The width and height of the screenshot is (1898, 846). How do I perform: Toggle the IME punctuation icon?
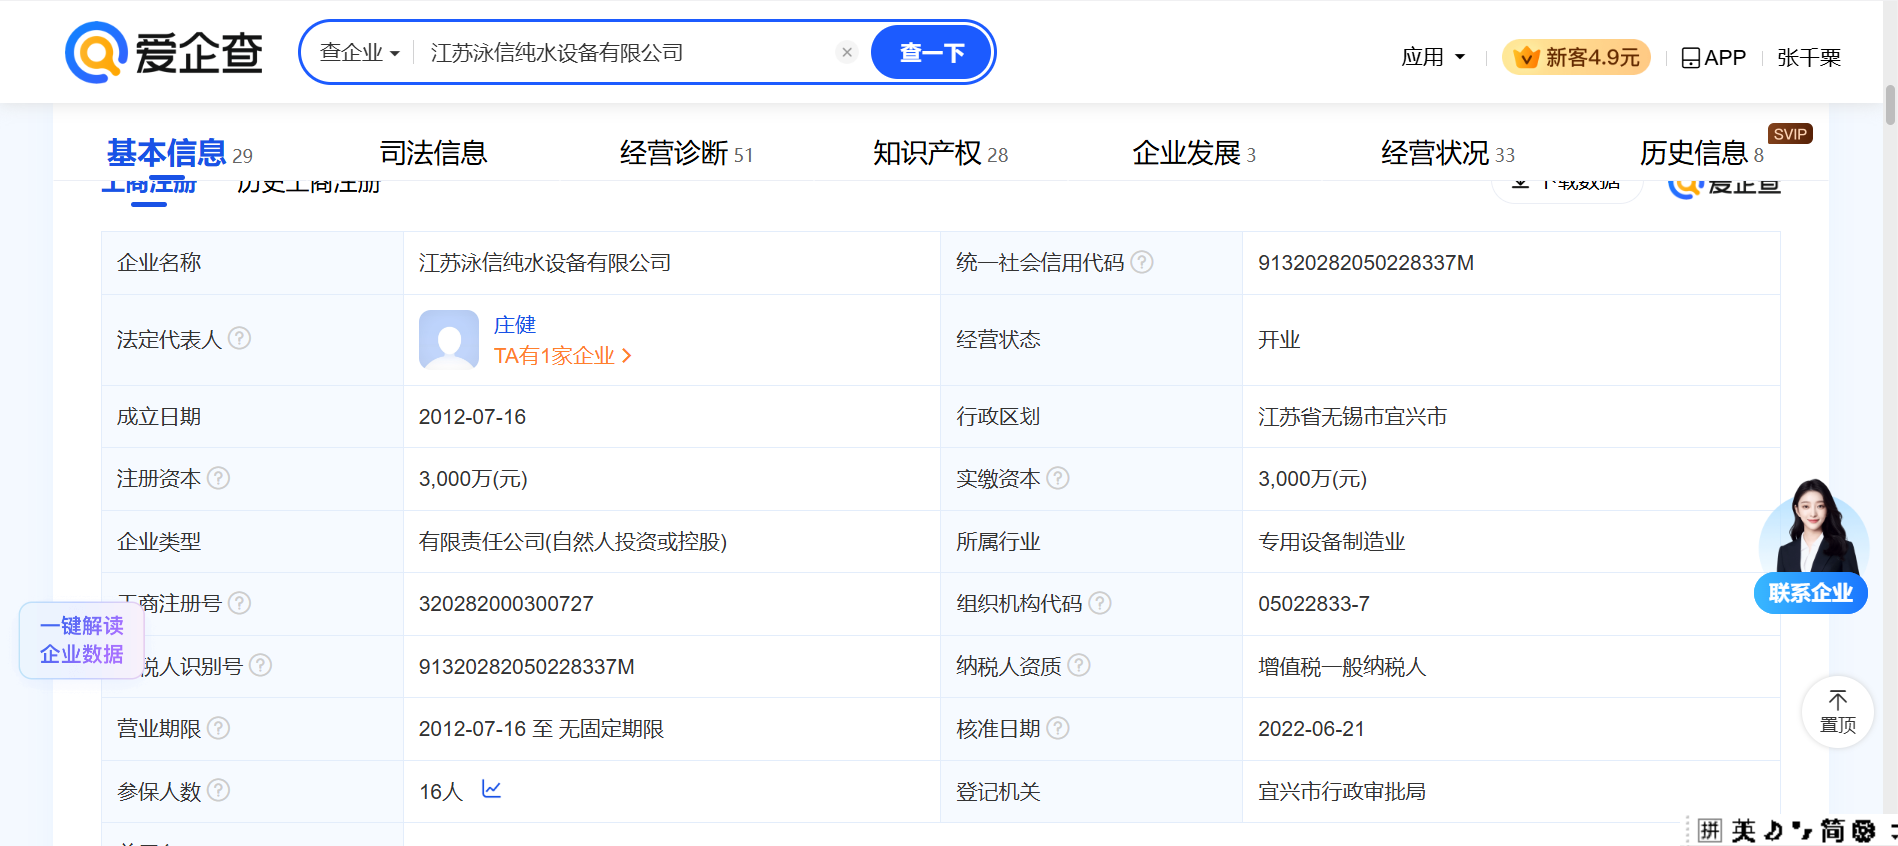[1803, 831]
